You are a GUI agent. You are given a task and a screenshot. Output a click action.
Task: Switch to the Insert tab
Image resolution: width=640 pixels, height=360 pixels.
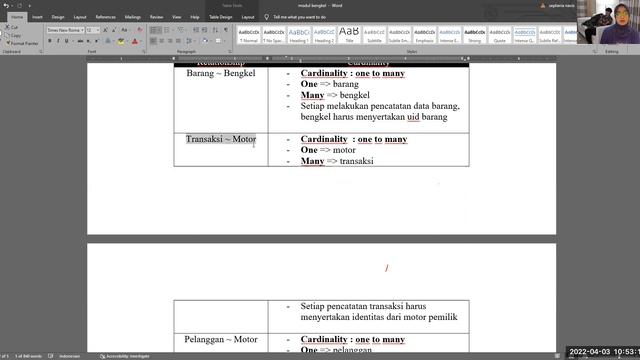[x=37, y=17]
